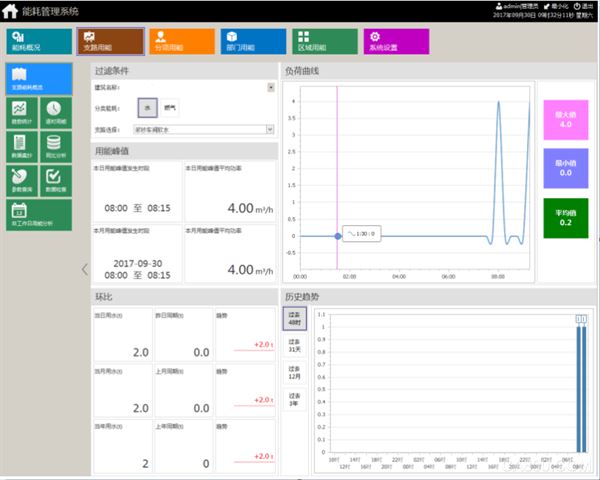Click the blue data point on load curve
This screenshot has height=480, width=600.
[x=338, y=236]
